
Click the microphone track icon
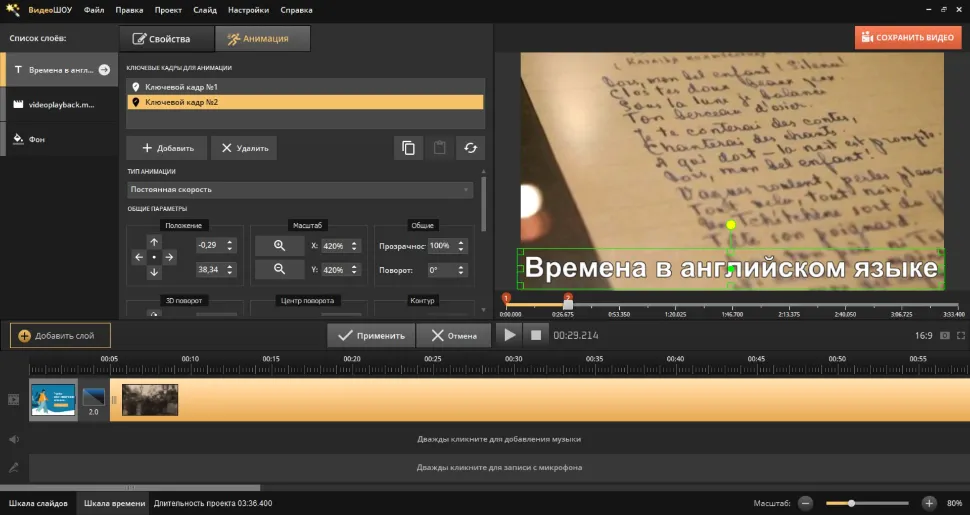click(x=14, y=468)
